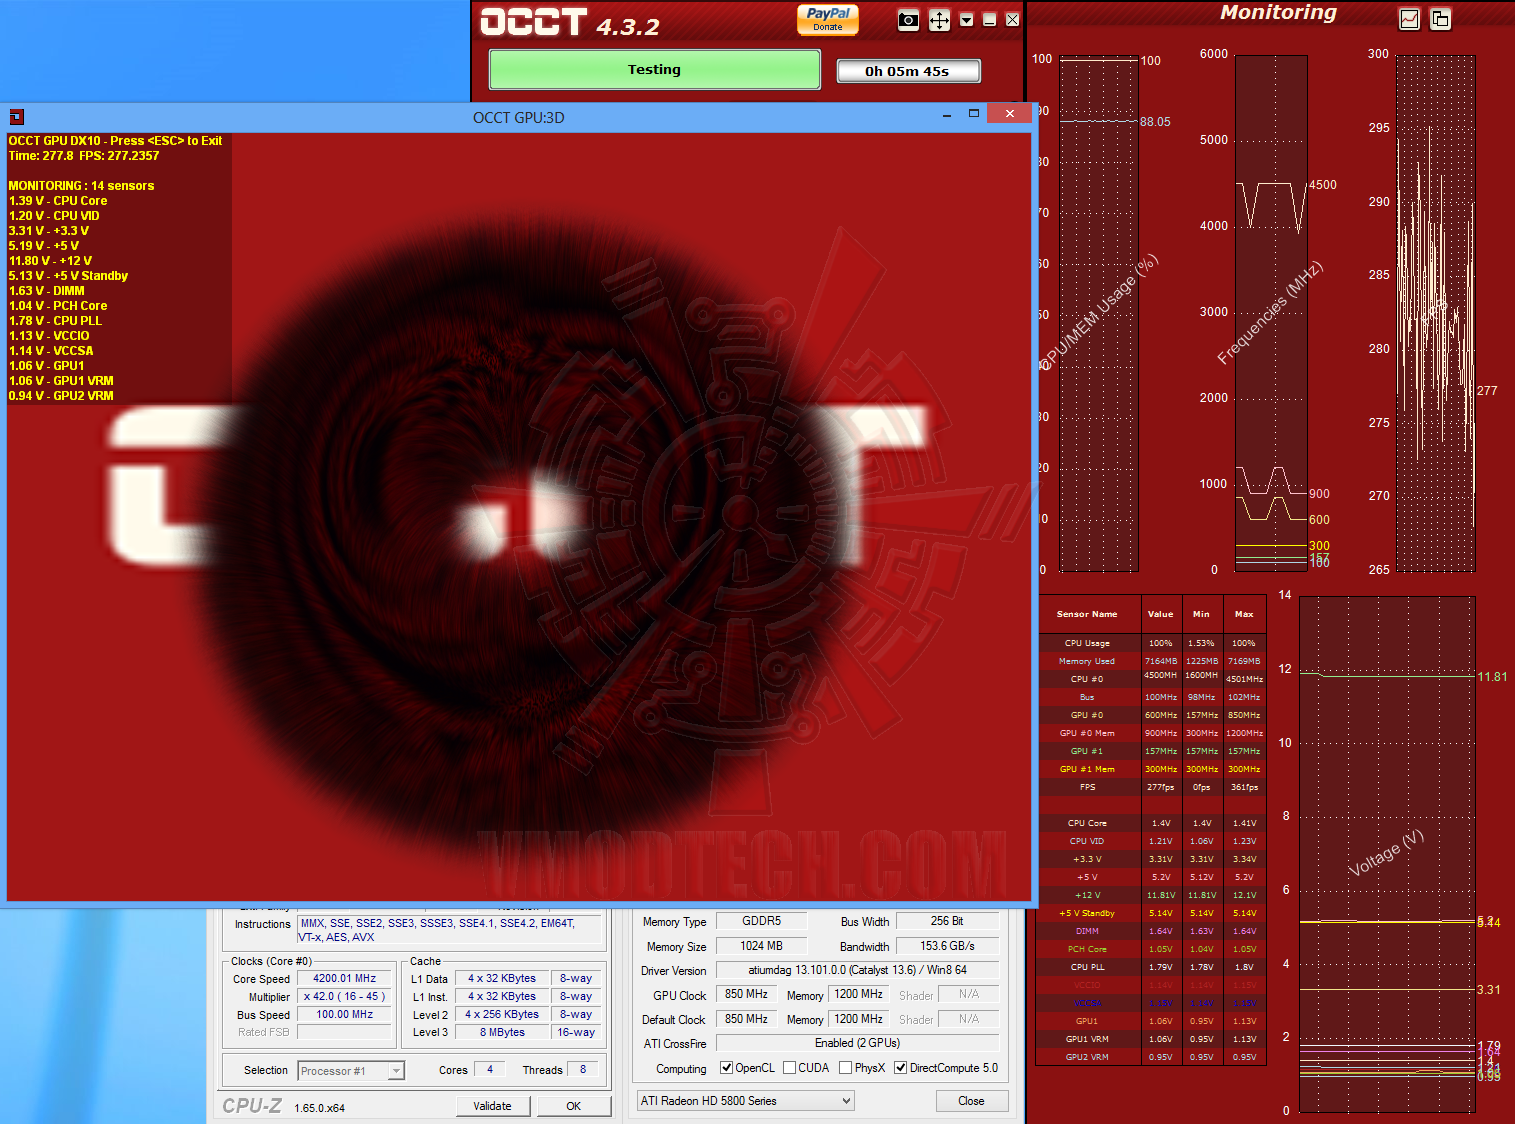Viewport: 1515px width, 1124px height.
Task: Select the GPU #1 Mem sensor row
Action: (x=1152, y=769)
